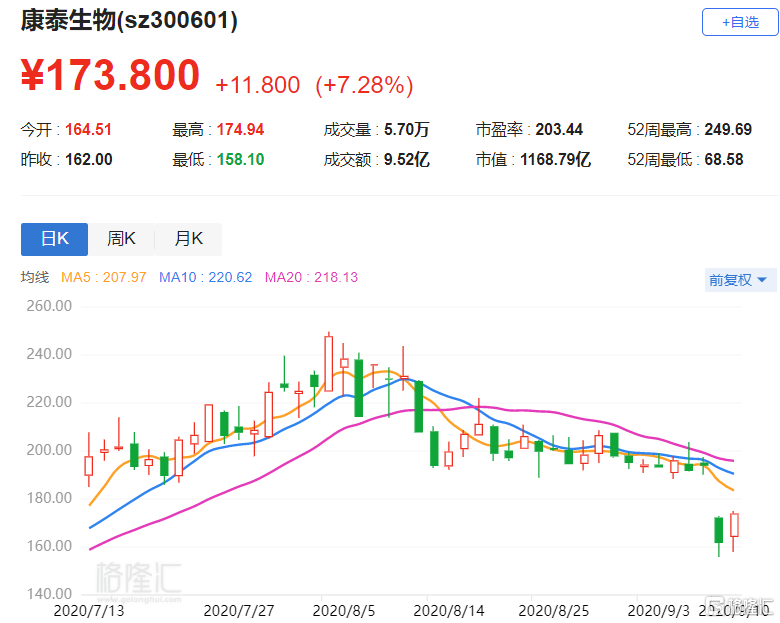Click the 2020/8/25 date axis label
This screenshot has width=780, height=623.
click(x=554, y=611)
